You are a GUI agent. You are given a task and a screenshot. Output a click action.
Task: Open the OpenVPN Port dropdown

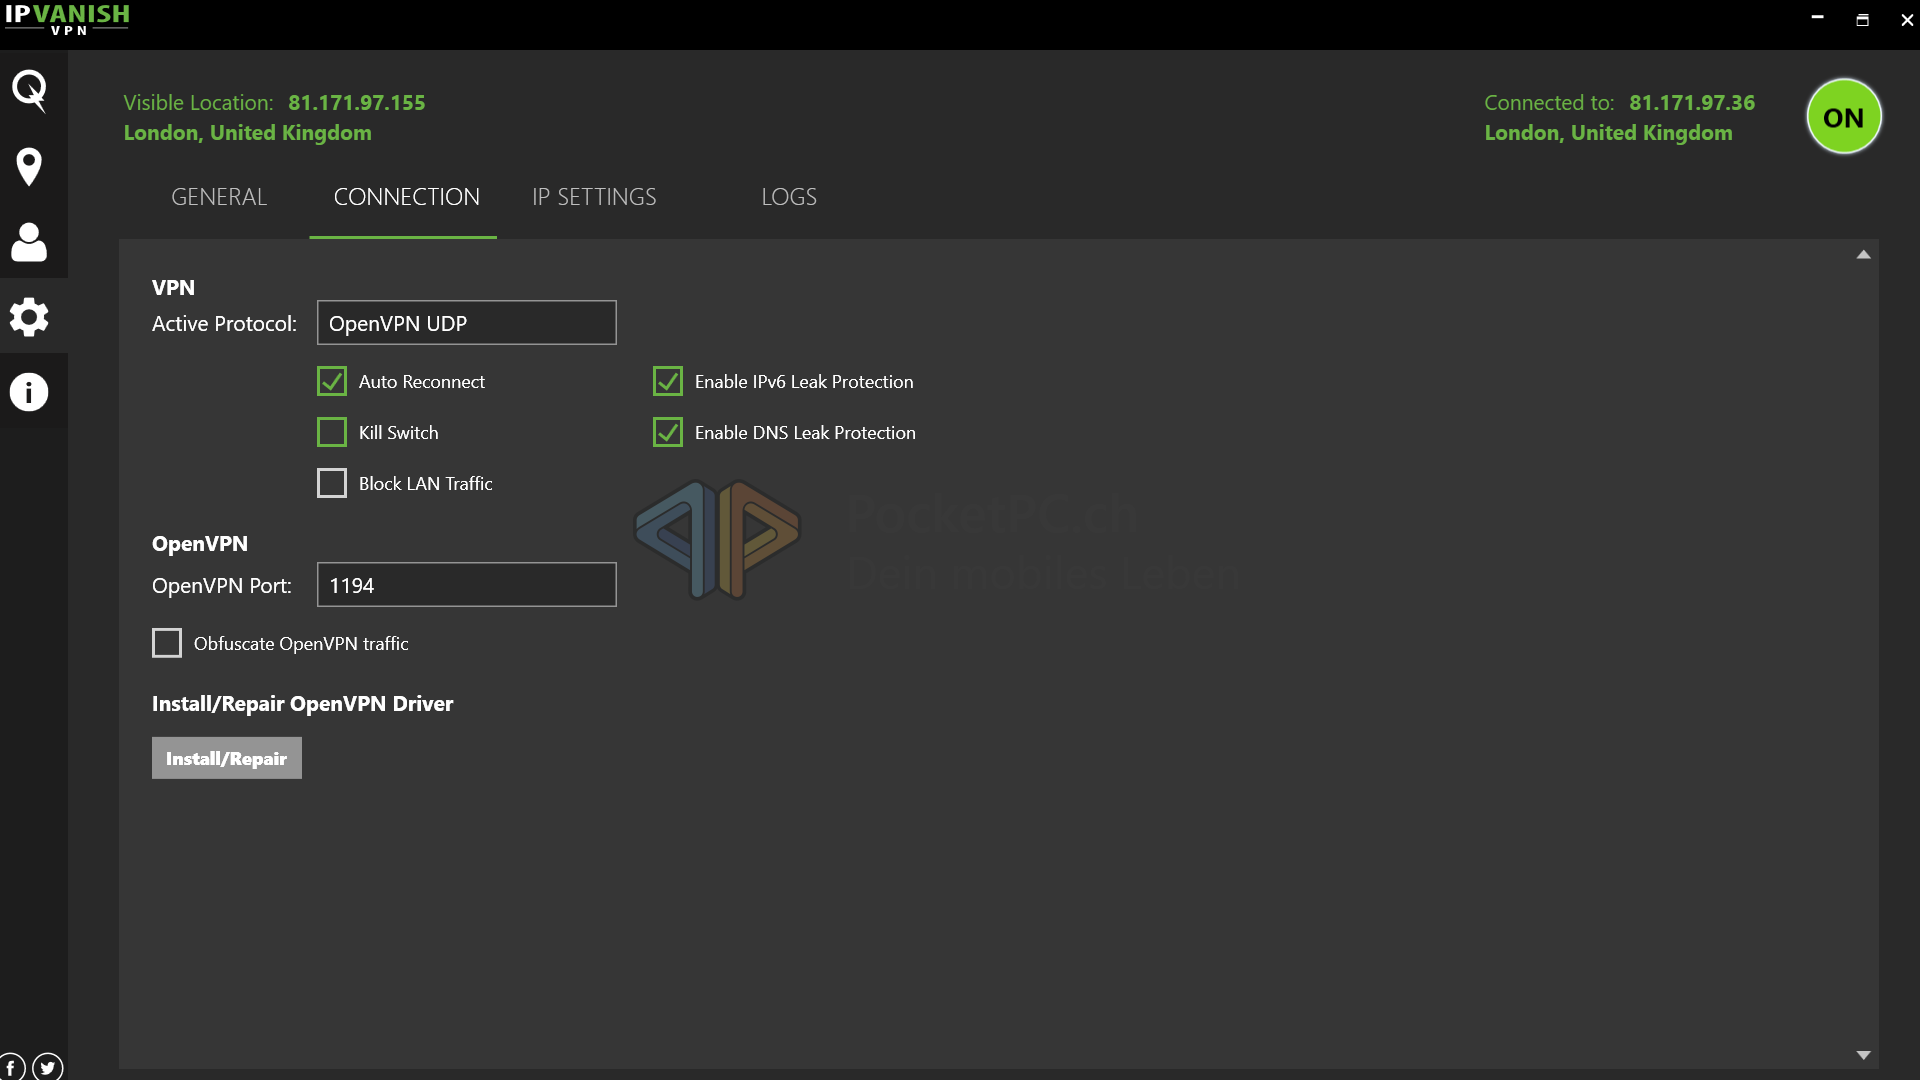[466, 585]
